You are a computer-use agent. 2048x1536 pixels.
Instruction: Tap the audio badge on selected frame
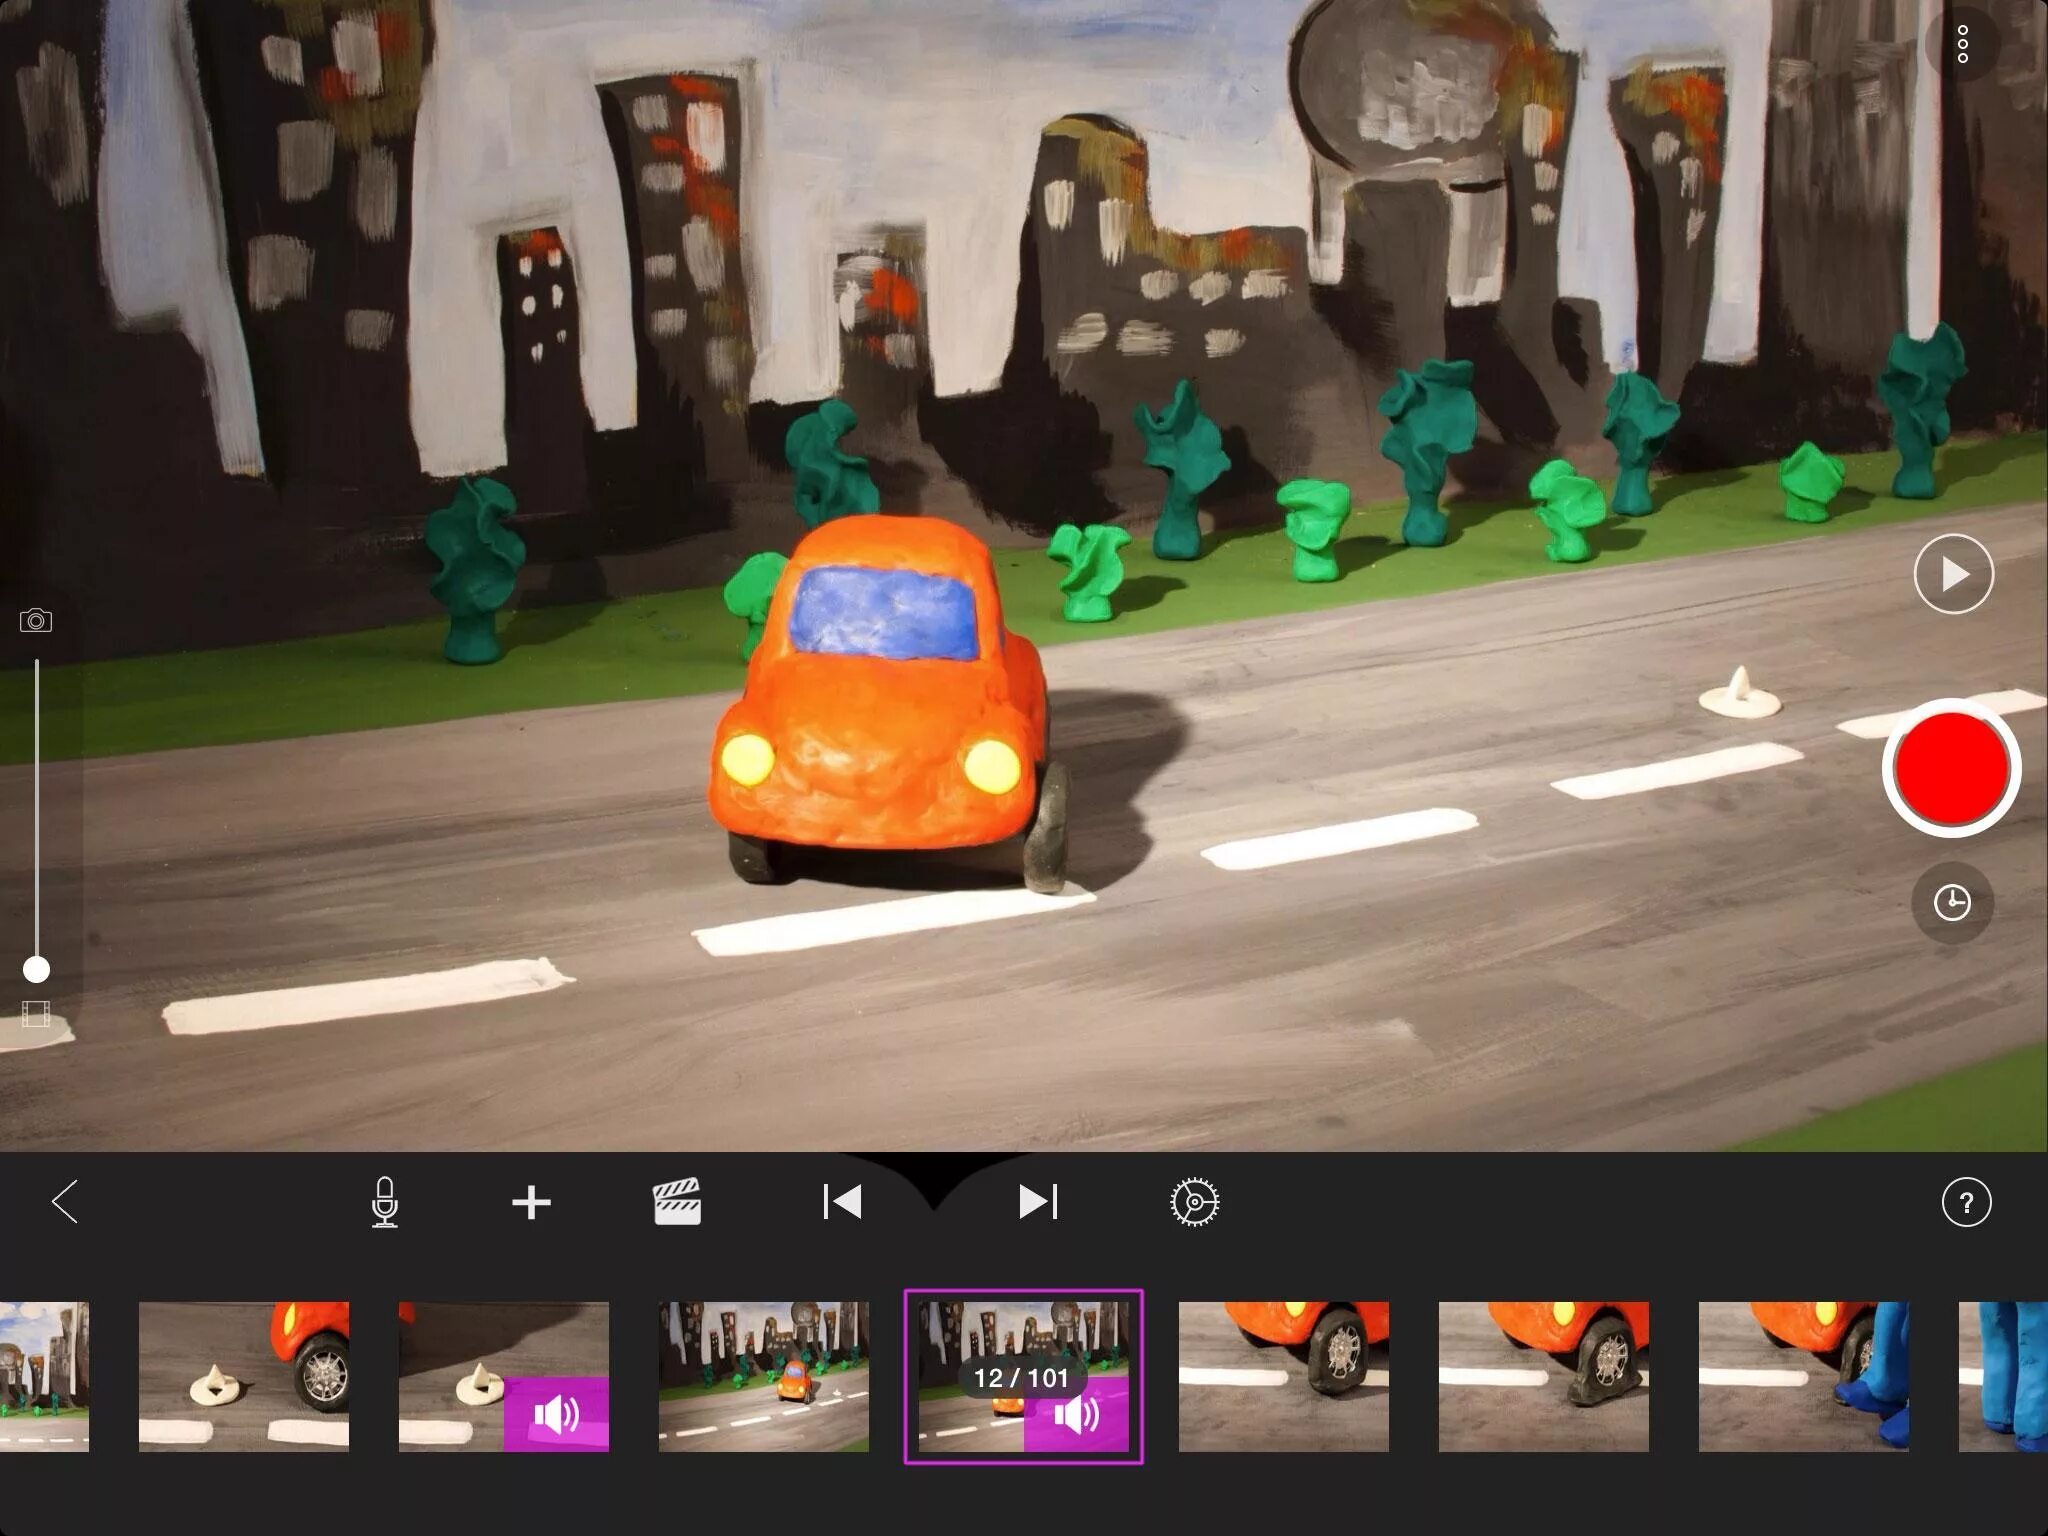point(1076,1415)
